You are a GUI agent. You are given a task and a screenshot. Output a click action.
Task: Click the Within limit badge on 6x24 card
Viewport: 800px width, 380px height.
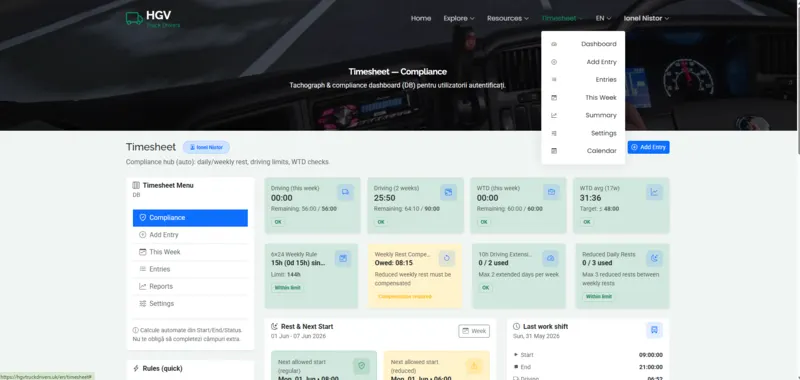click(x=288, y=288)
